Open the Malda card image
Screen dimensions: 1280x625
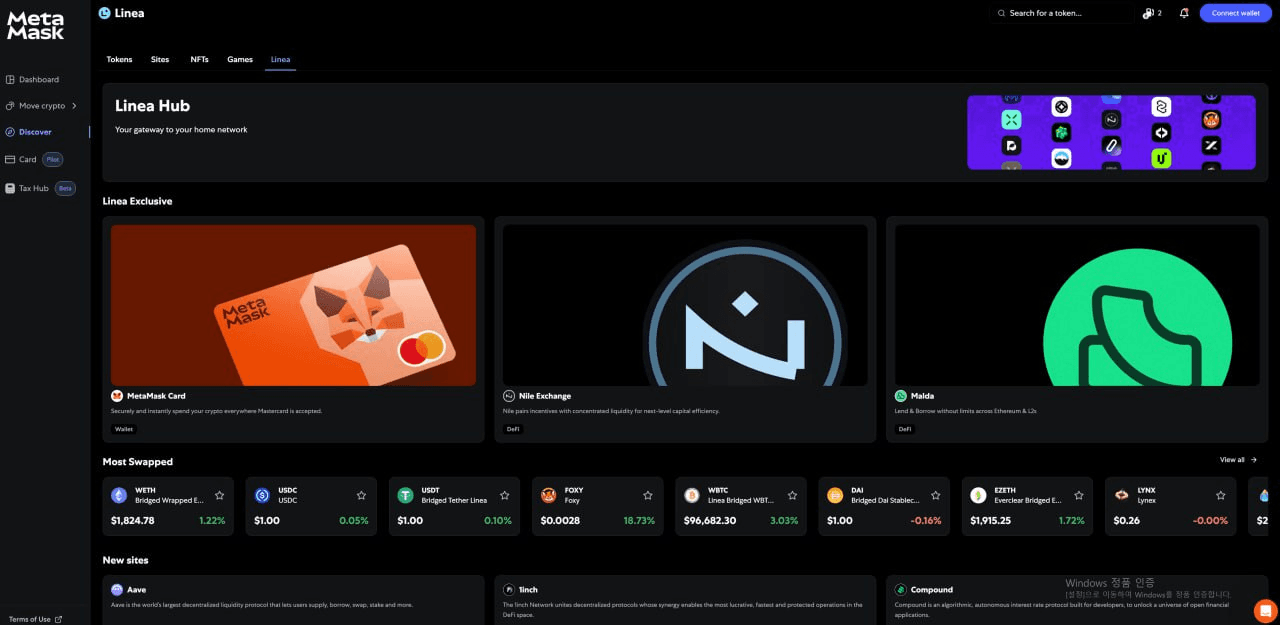click(x=1077, y=305)
